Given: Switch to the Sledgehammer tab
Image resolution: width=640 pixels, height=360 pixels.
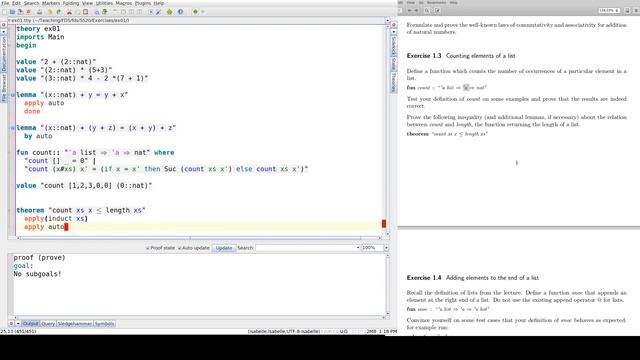Looking at the screenshot, I should pyautogui.click(x=75, y=324).
